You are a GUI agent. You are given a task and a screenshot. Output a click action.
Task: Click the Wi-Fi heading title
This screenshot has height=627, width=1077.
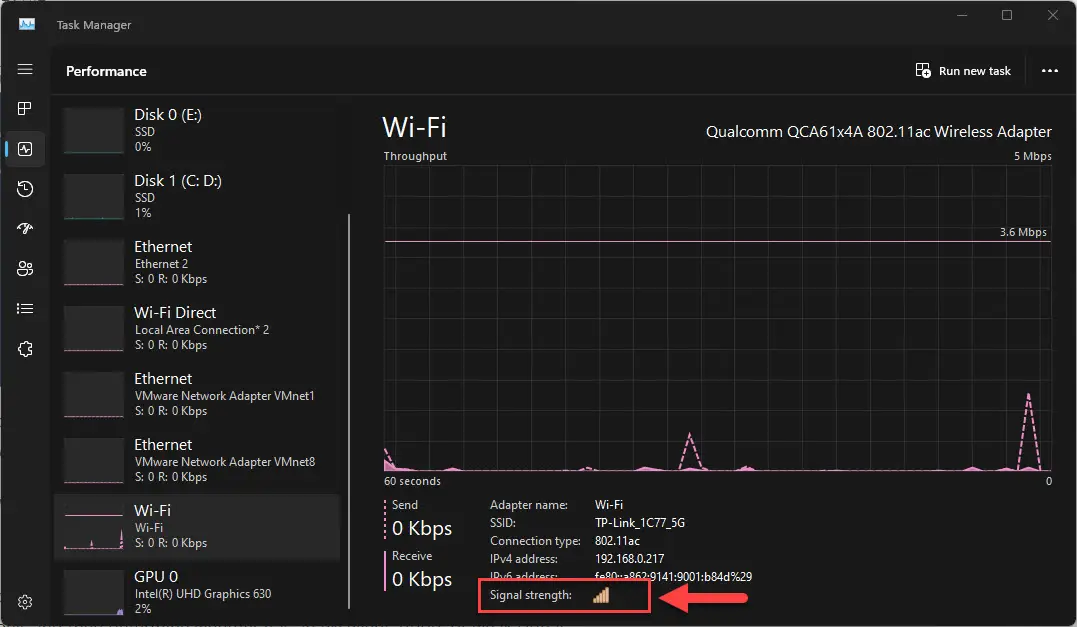coord(414,128)
